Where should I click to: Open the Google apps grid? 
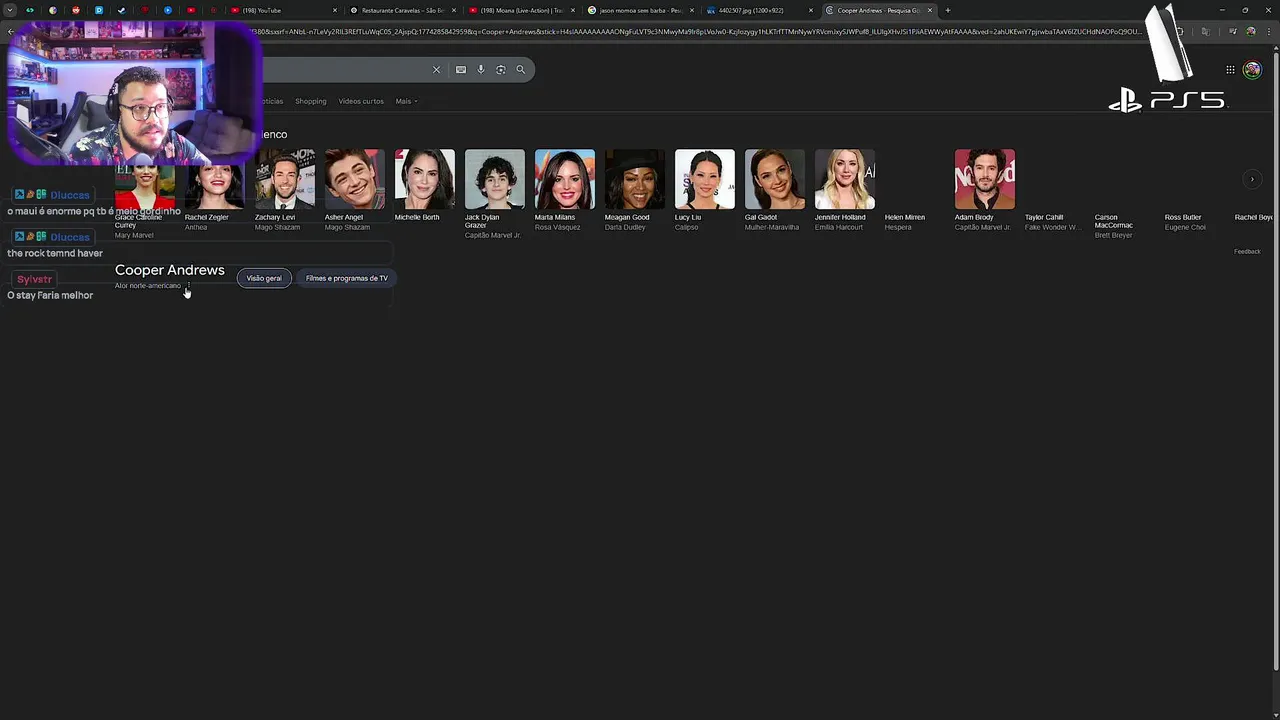tap(1230, 69)
